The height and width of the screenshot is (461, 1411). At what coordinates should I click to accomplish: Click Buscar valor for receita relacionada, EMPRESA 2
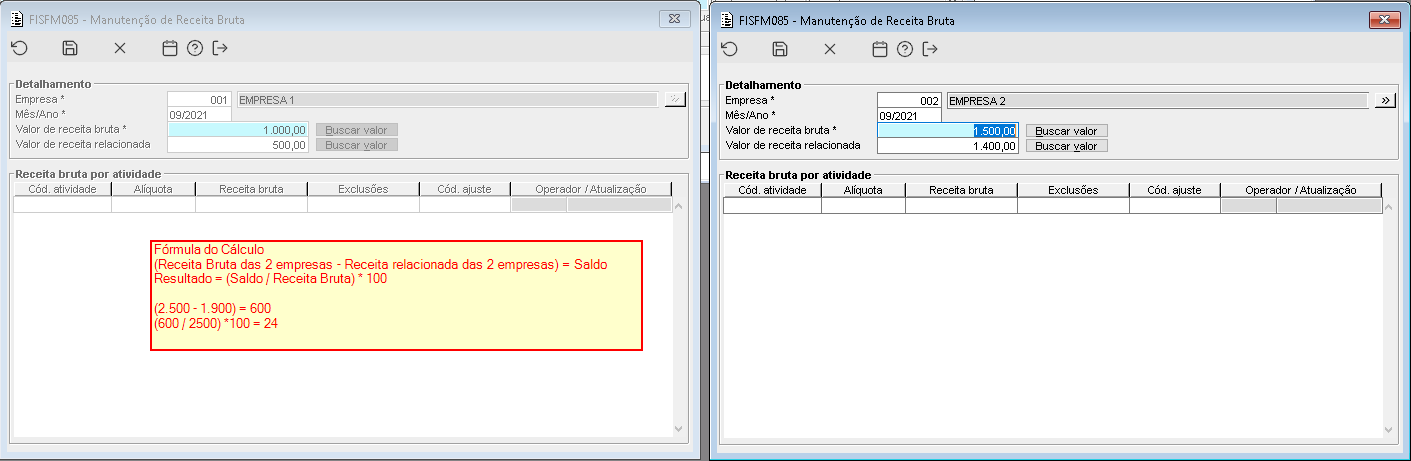(x=1067, y=146)
